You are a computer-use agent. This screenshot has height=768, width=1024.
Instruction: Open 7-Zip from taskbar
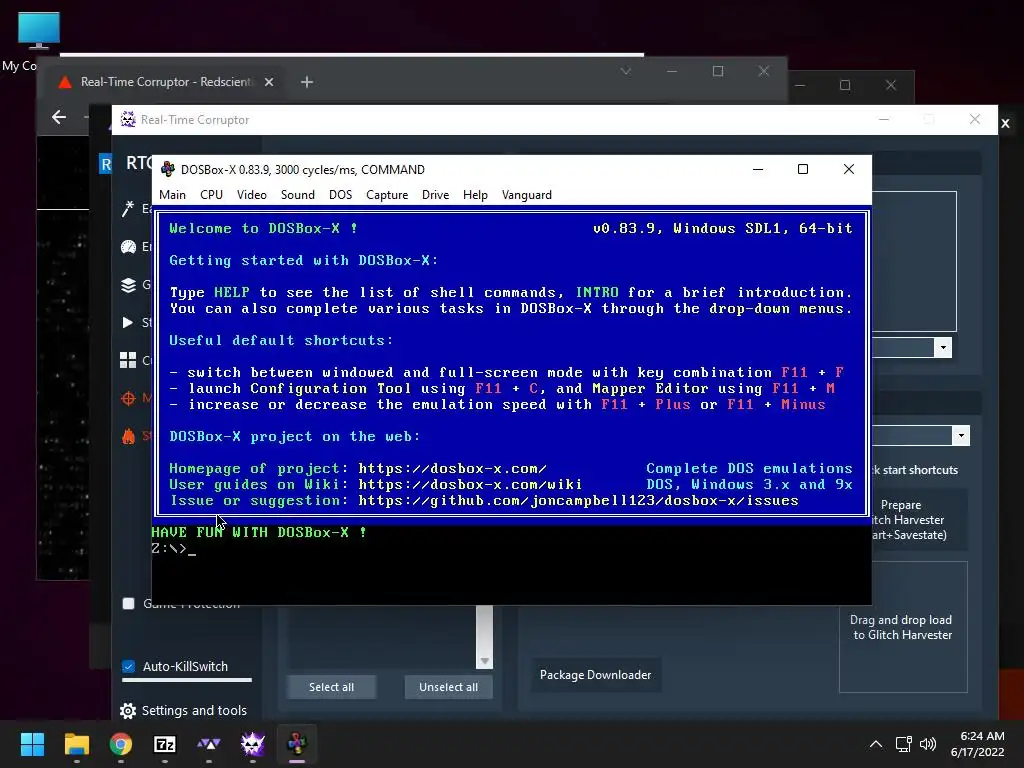tap(165, 744)
